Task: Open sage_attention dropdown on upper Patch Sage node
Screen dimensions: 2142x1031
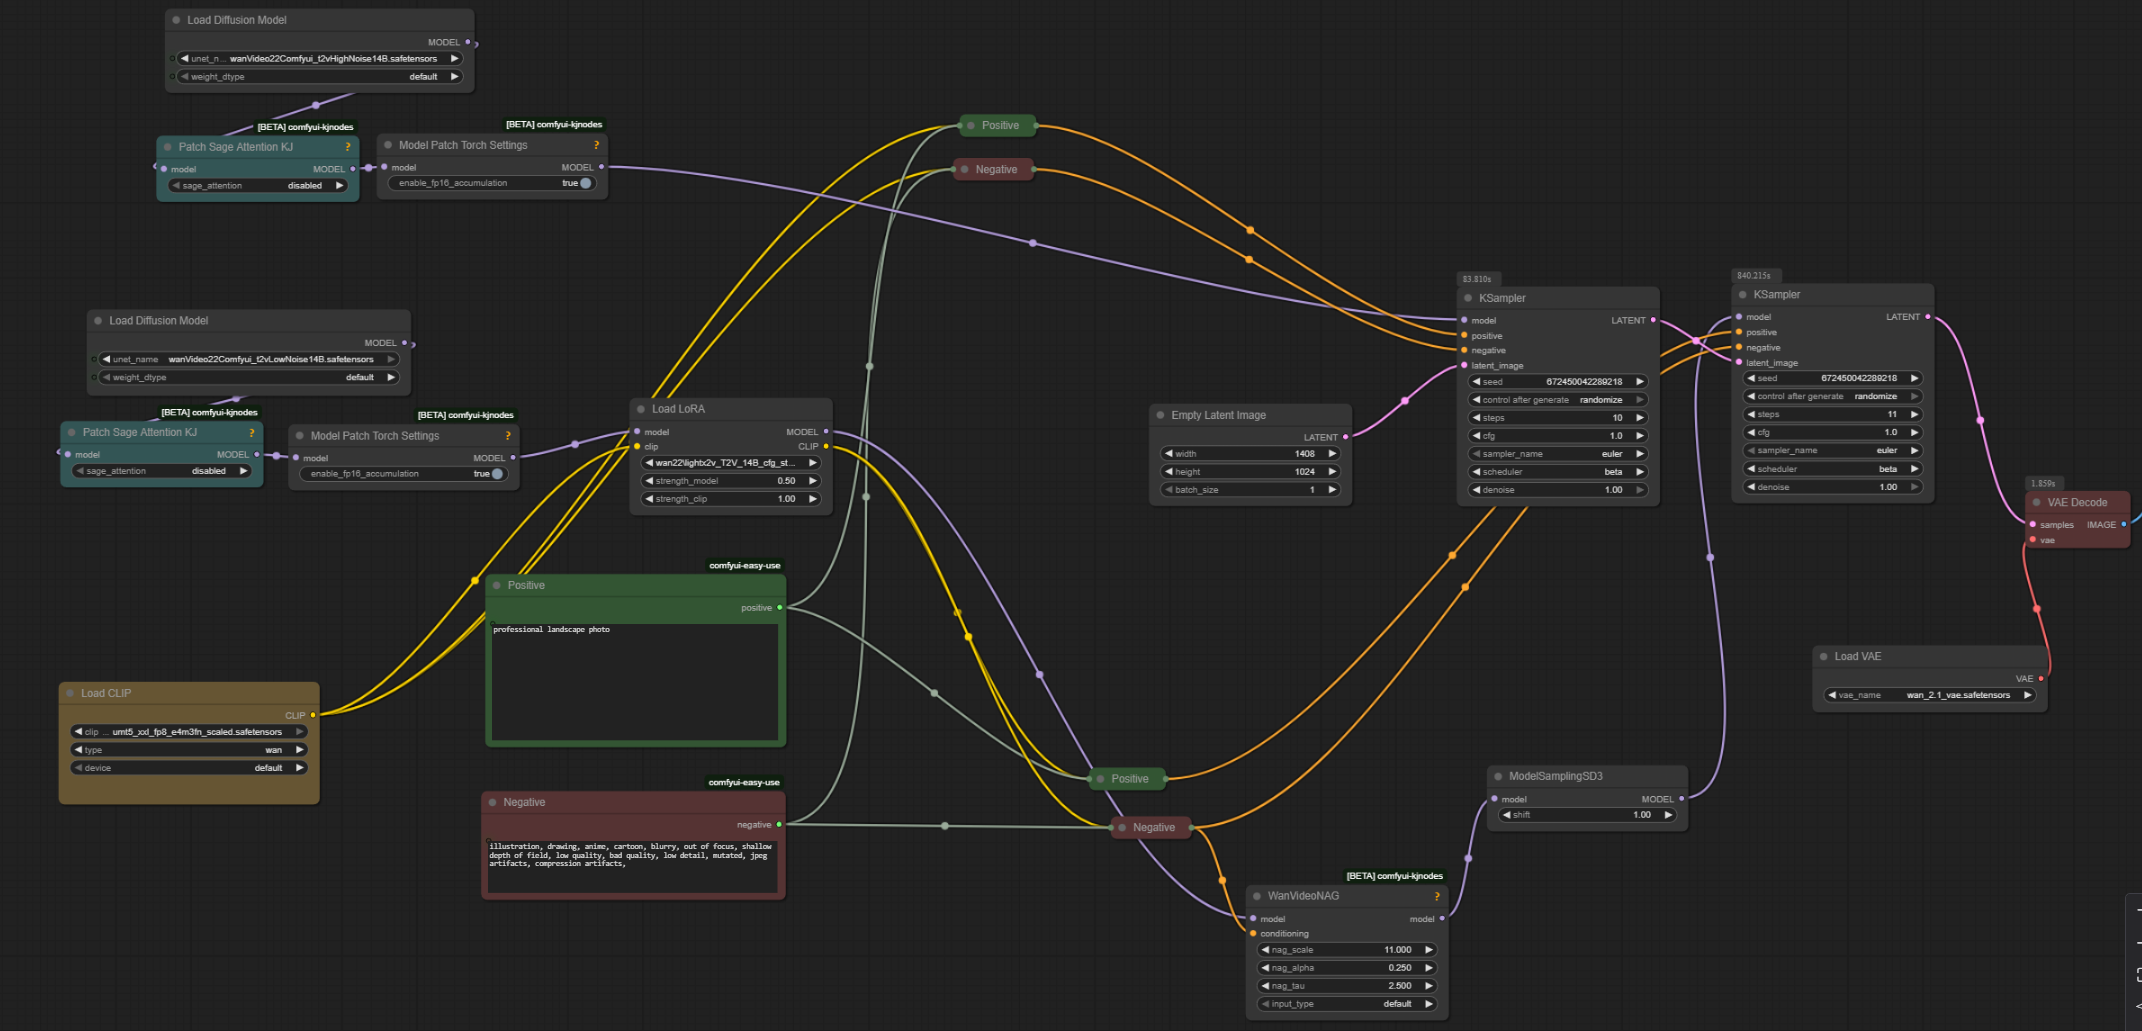Action: [x=258, y=186]
